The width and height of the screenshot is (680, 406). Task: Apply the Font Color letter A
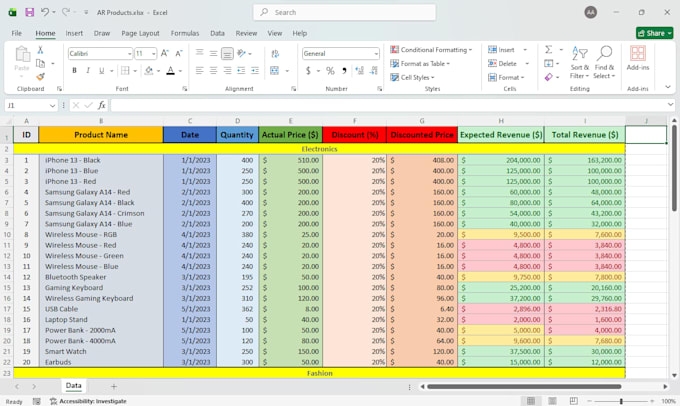[170, 70]
